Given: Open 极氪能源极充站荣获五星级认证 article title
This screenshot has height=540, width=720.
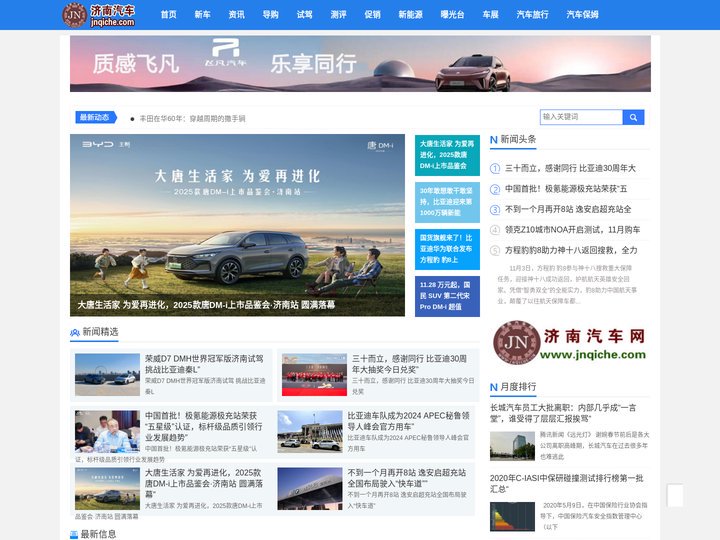Looking at the screenshot, I should (x=203, y=427).
